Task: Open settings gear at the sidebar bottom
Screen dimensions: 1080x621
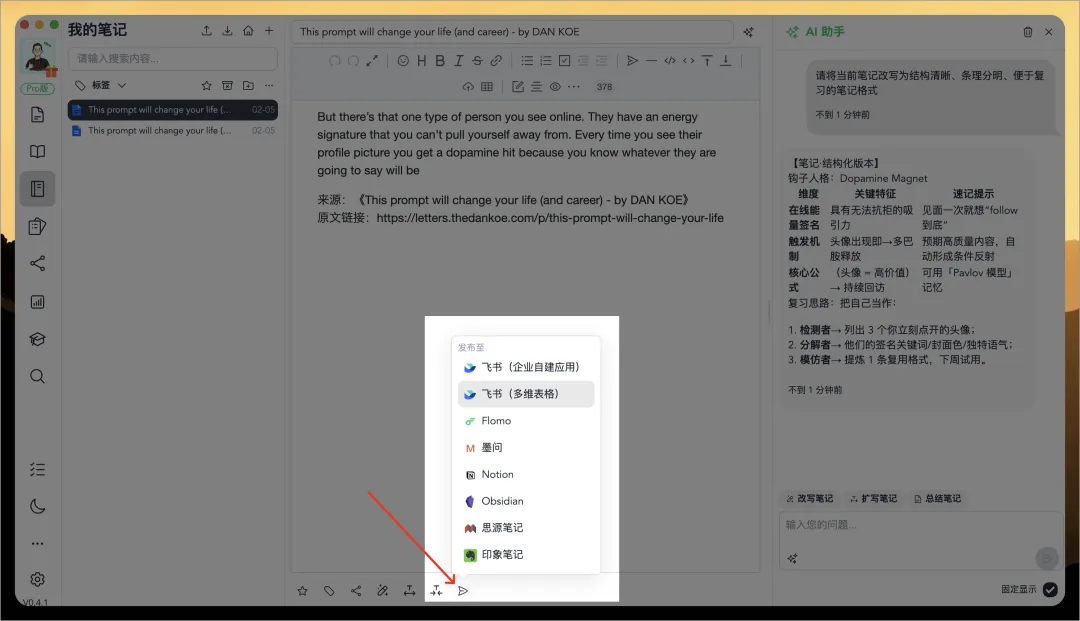Action: (37, 579)
